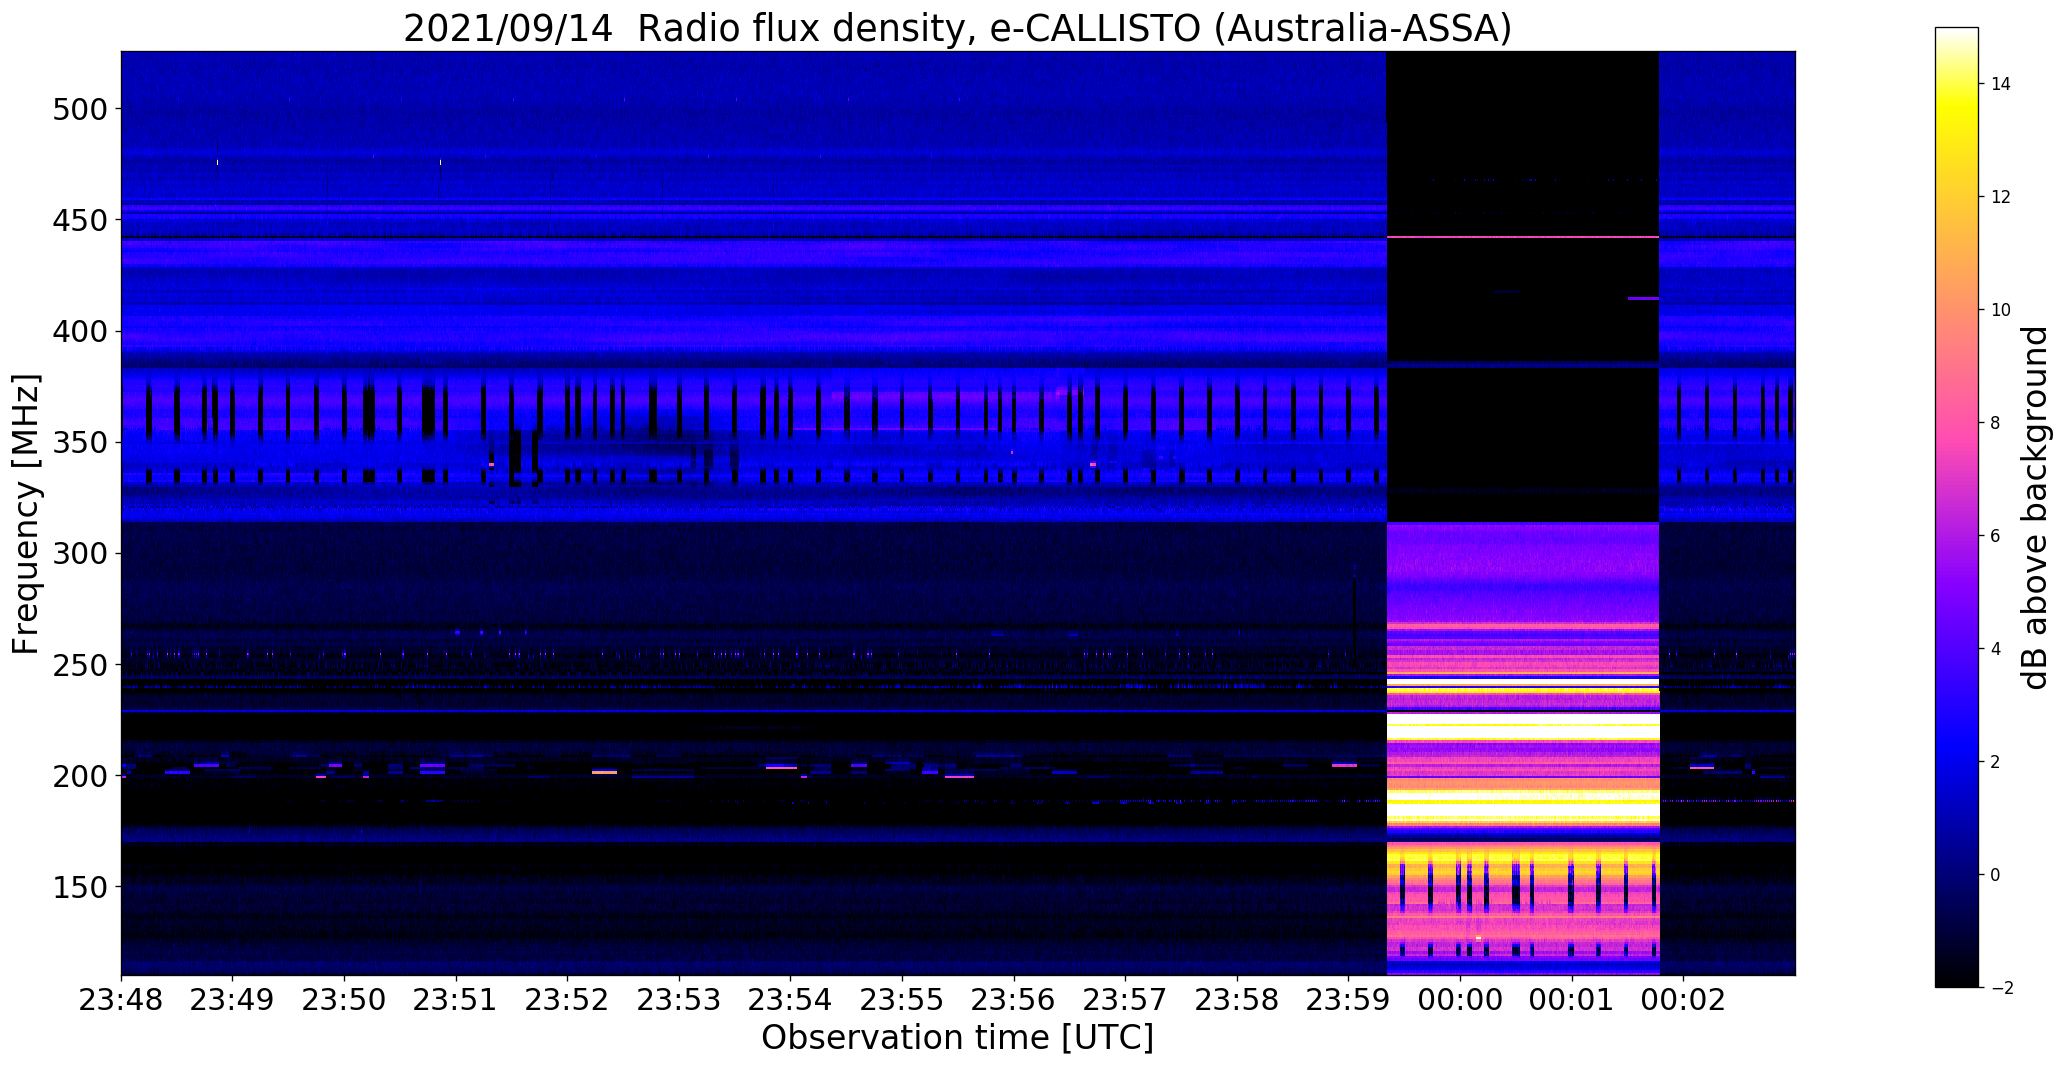
Task: Click the 'Frequency [MHz]' axis label
Action: [26, 514]
